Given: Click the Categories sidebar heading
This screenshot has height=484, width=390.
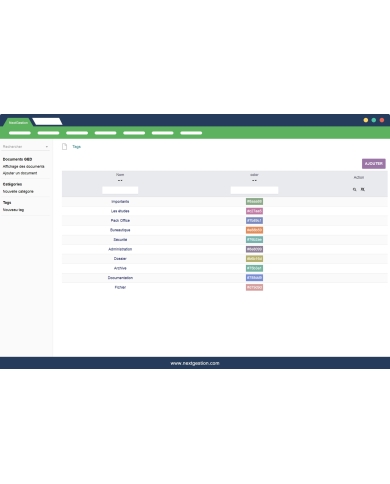Looking at the screenshot, I should (12, 184).
